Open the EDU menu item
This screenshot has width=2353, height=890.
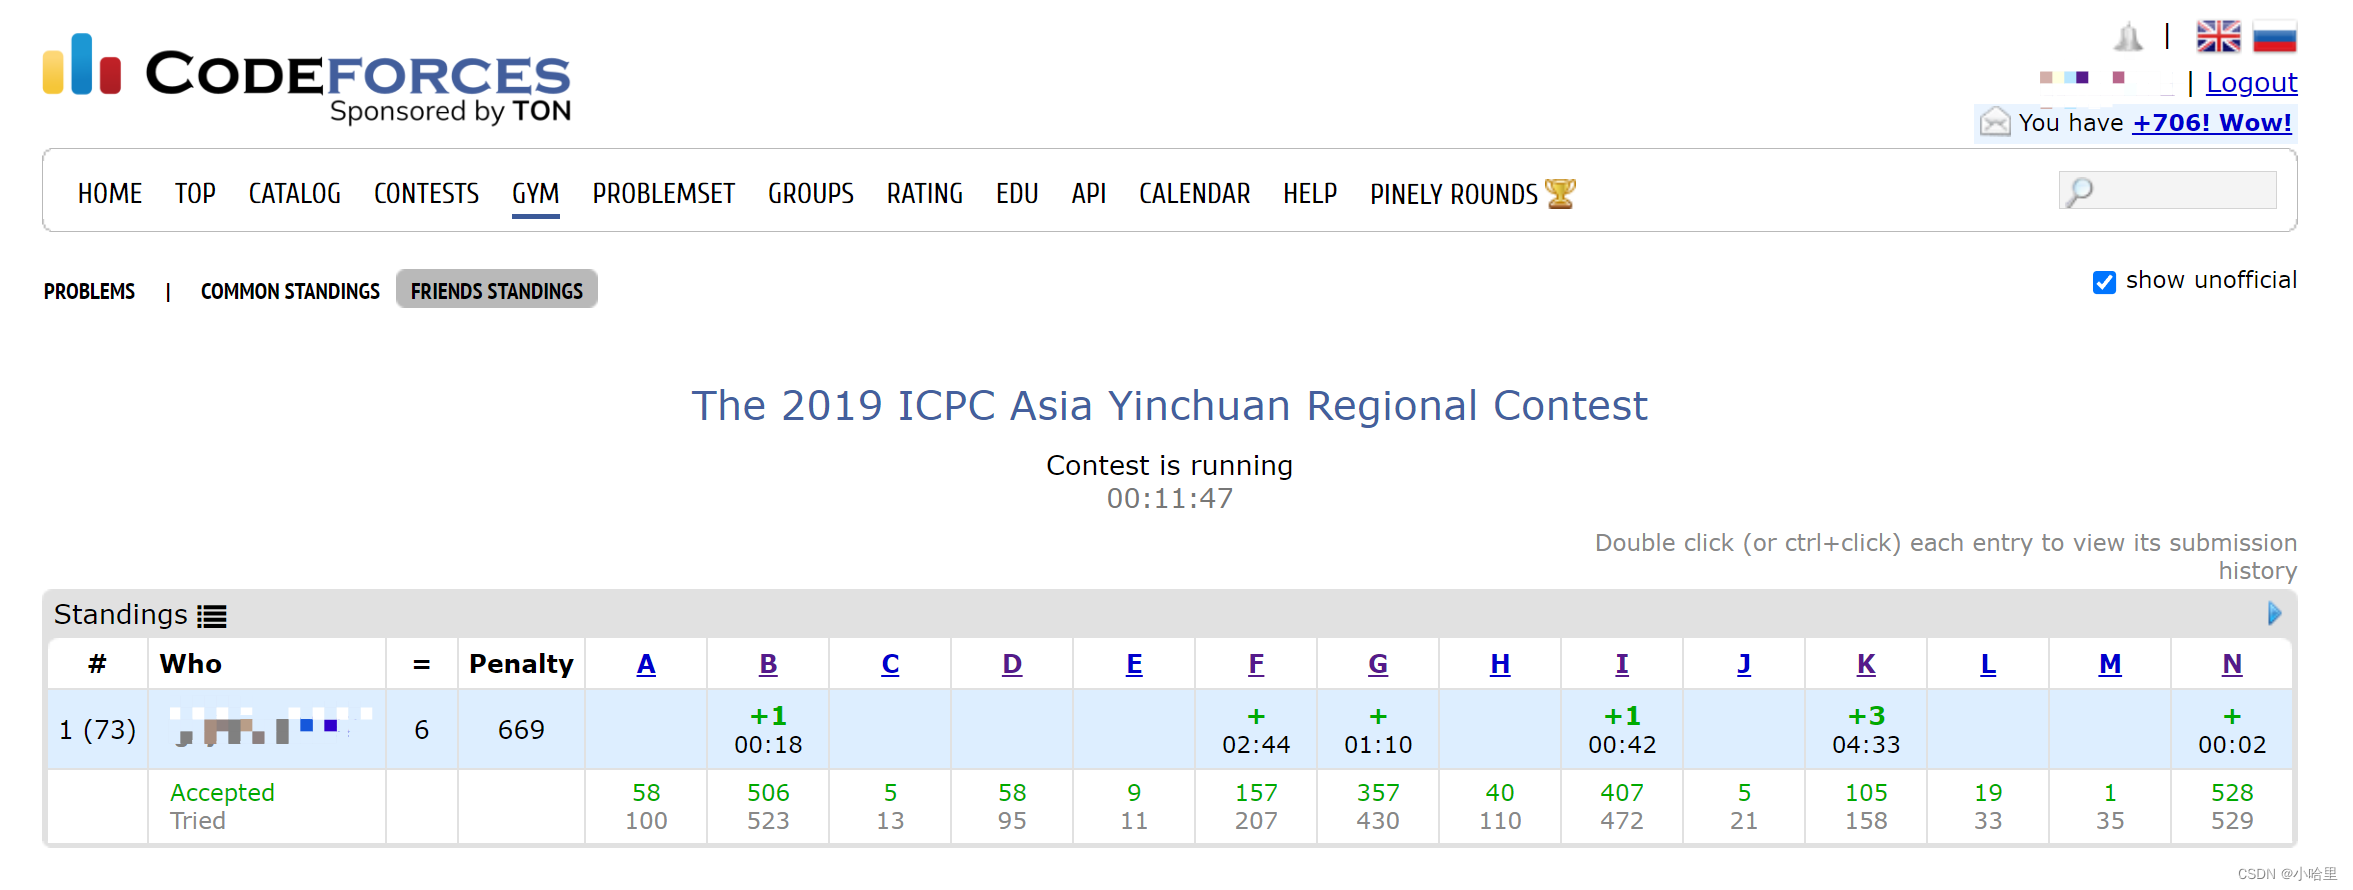tap(1017, 193)
